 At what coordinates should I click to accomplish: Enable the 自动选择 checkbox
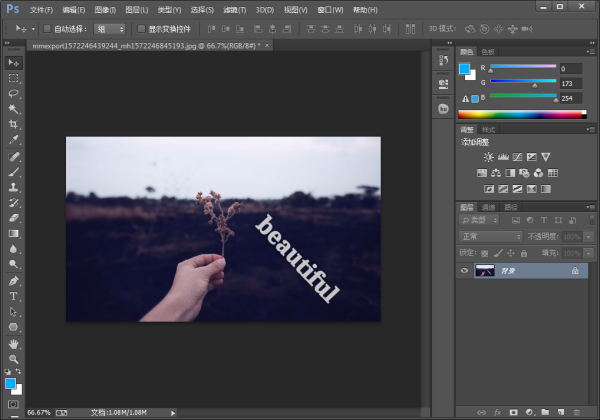pos(47,29)
